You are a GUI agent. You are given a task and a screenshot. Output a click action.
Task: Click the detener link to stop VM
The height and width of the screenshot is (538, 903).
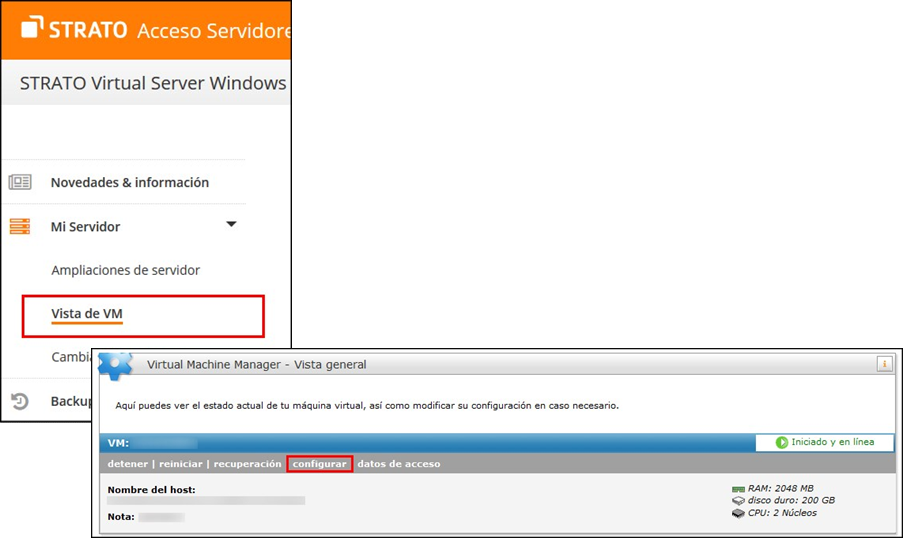[x=128, y=464]
